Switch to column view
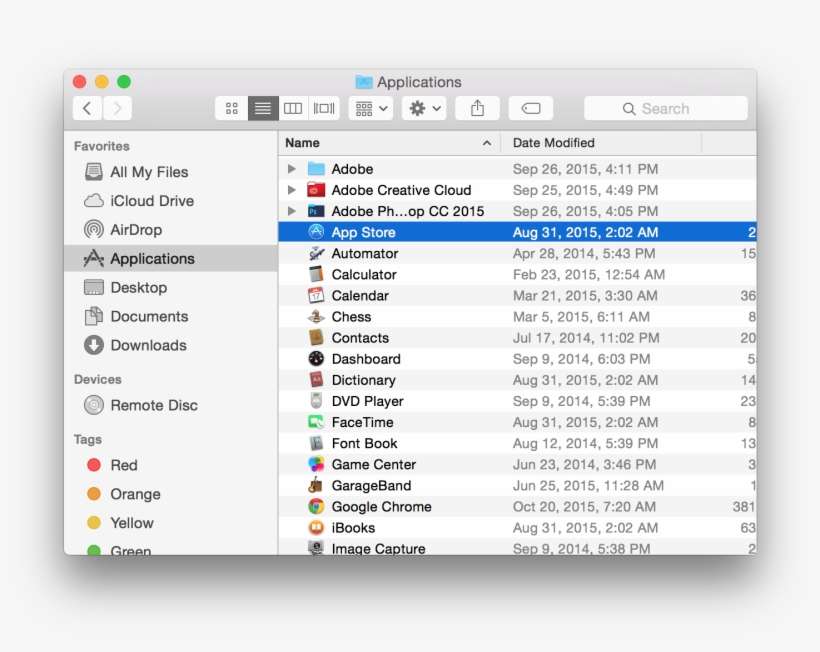 [293, 108]
